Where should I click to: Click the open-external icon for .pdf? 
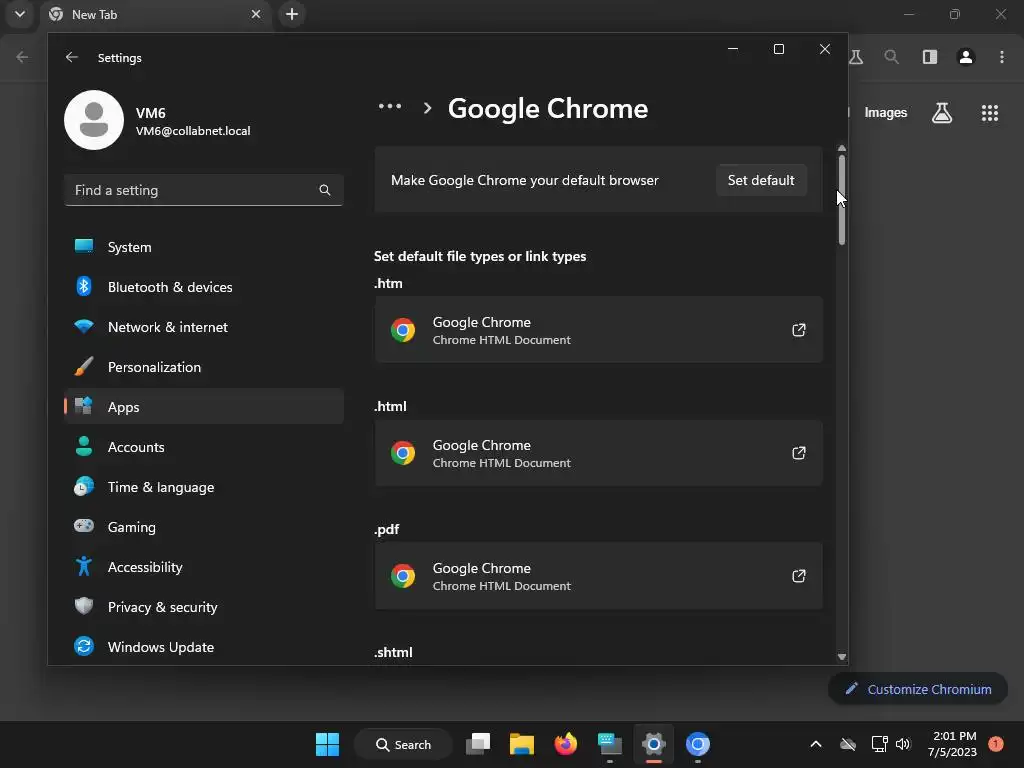pos(799,575)
